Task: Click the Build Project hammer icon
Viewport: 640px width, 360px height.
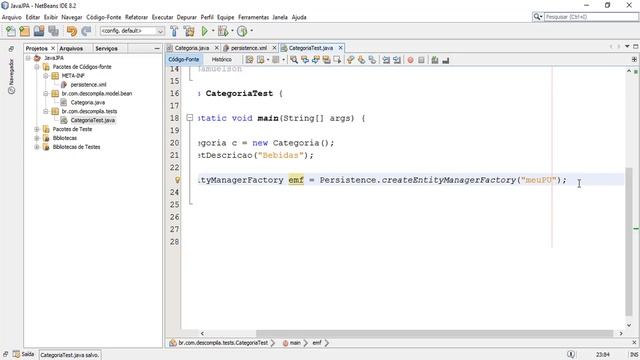Action: (x=174, y=31)
